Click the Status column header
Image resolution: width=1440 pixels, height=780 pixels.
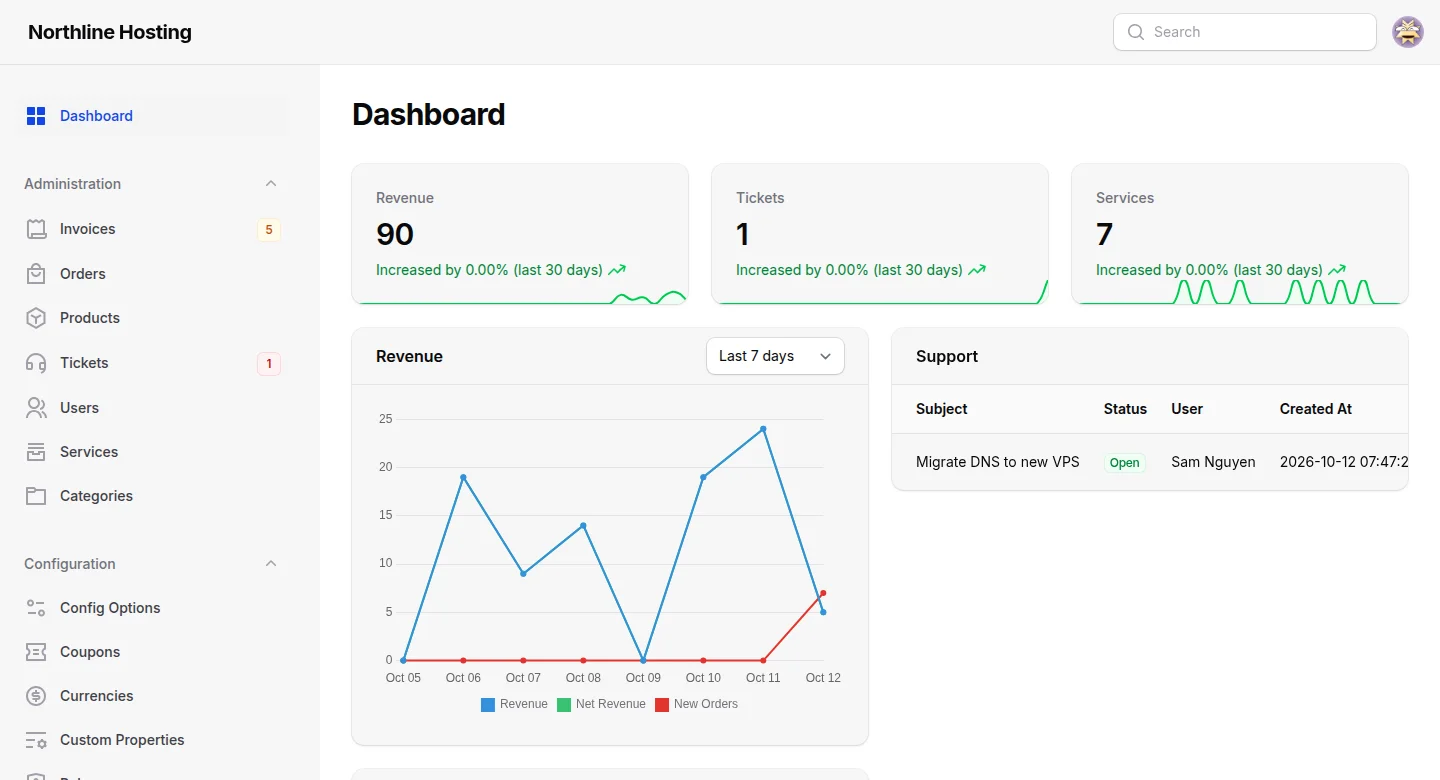tap(1125, 409)
